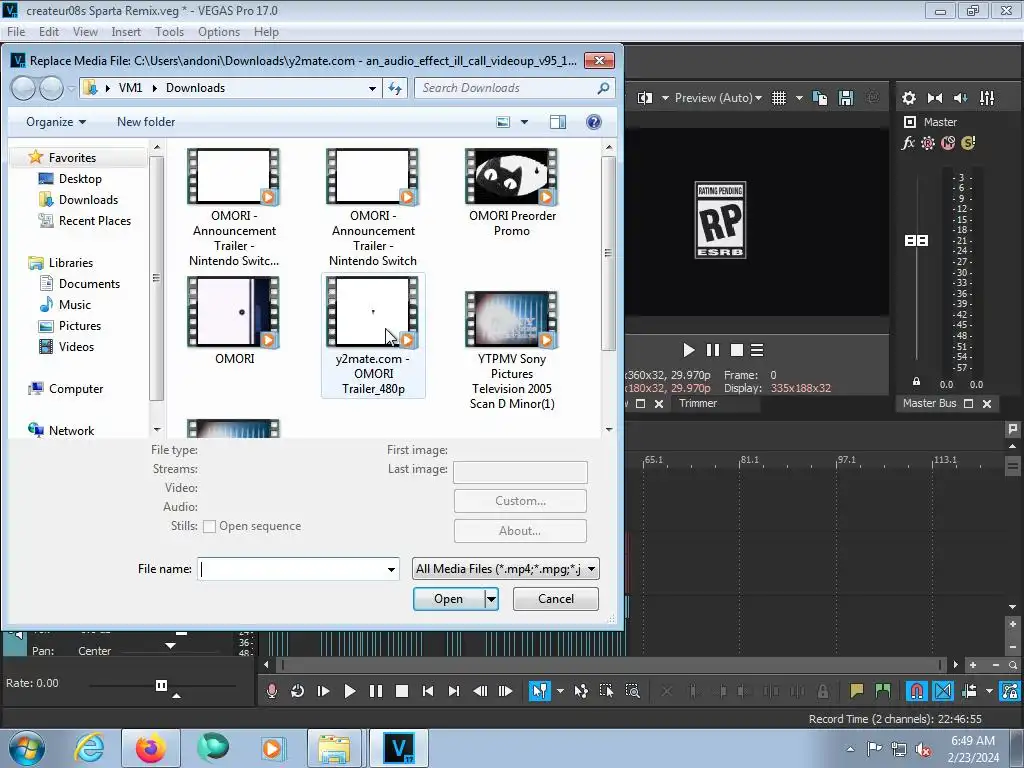
Task: Click the Search Downloads field
Action: click(x=515, y=88)
